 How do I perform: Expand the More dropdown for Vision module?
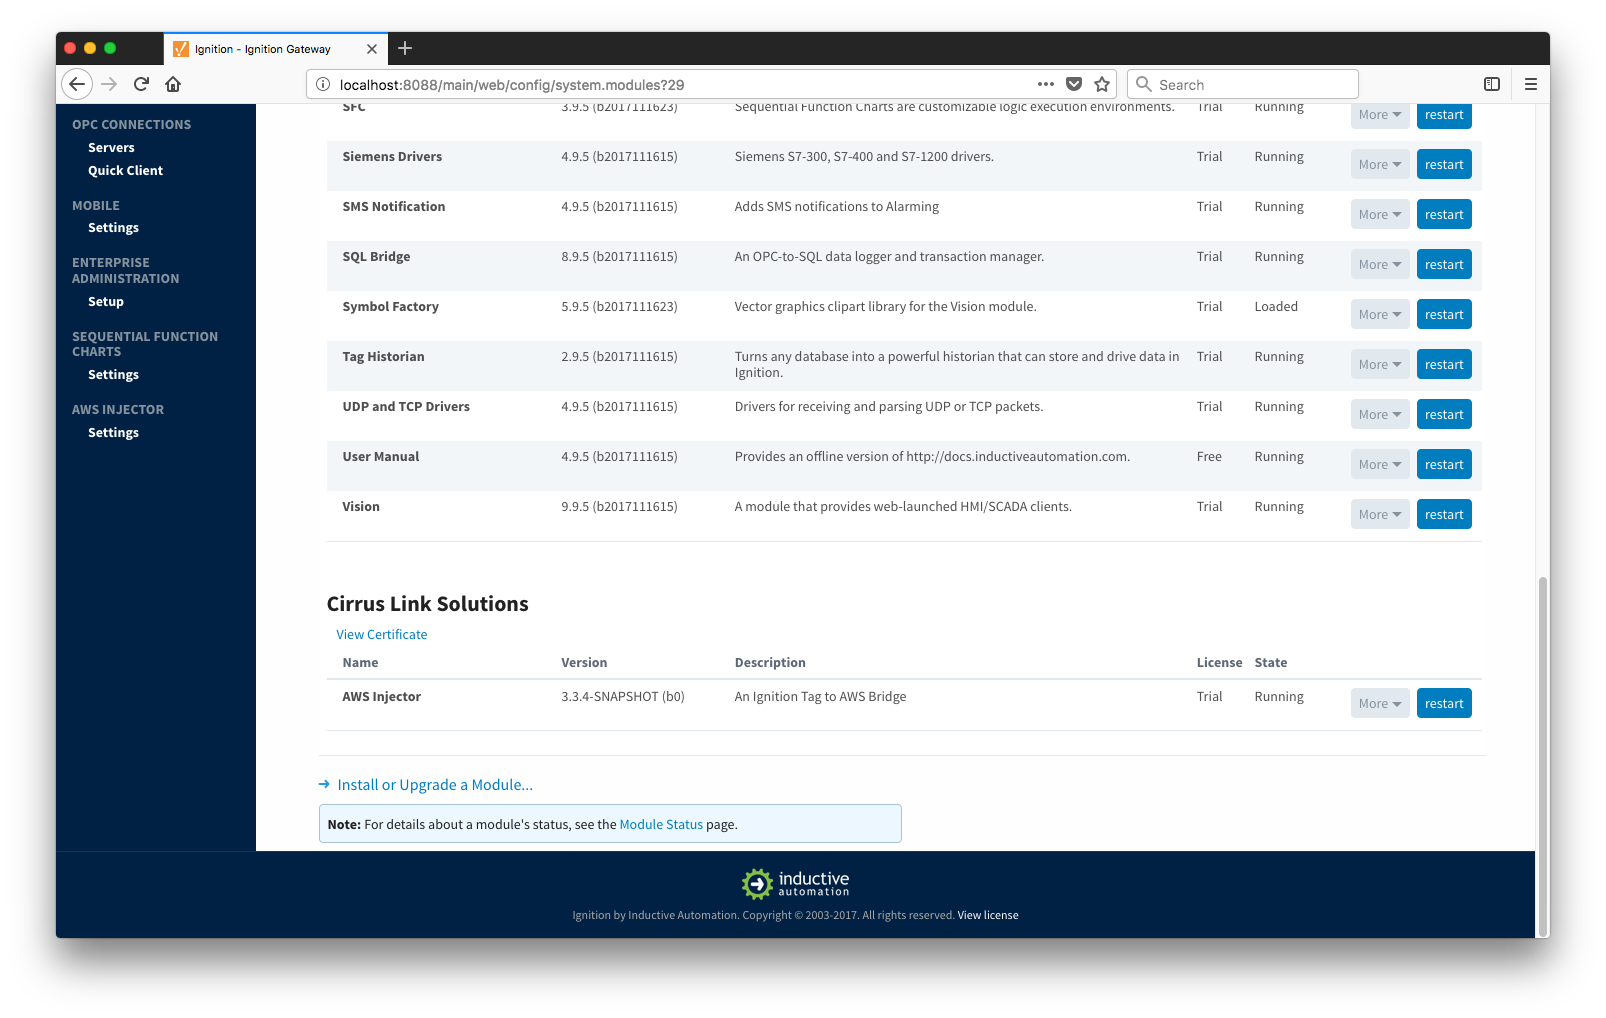tap(1379, 515)
